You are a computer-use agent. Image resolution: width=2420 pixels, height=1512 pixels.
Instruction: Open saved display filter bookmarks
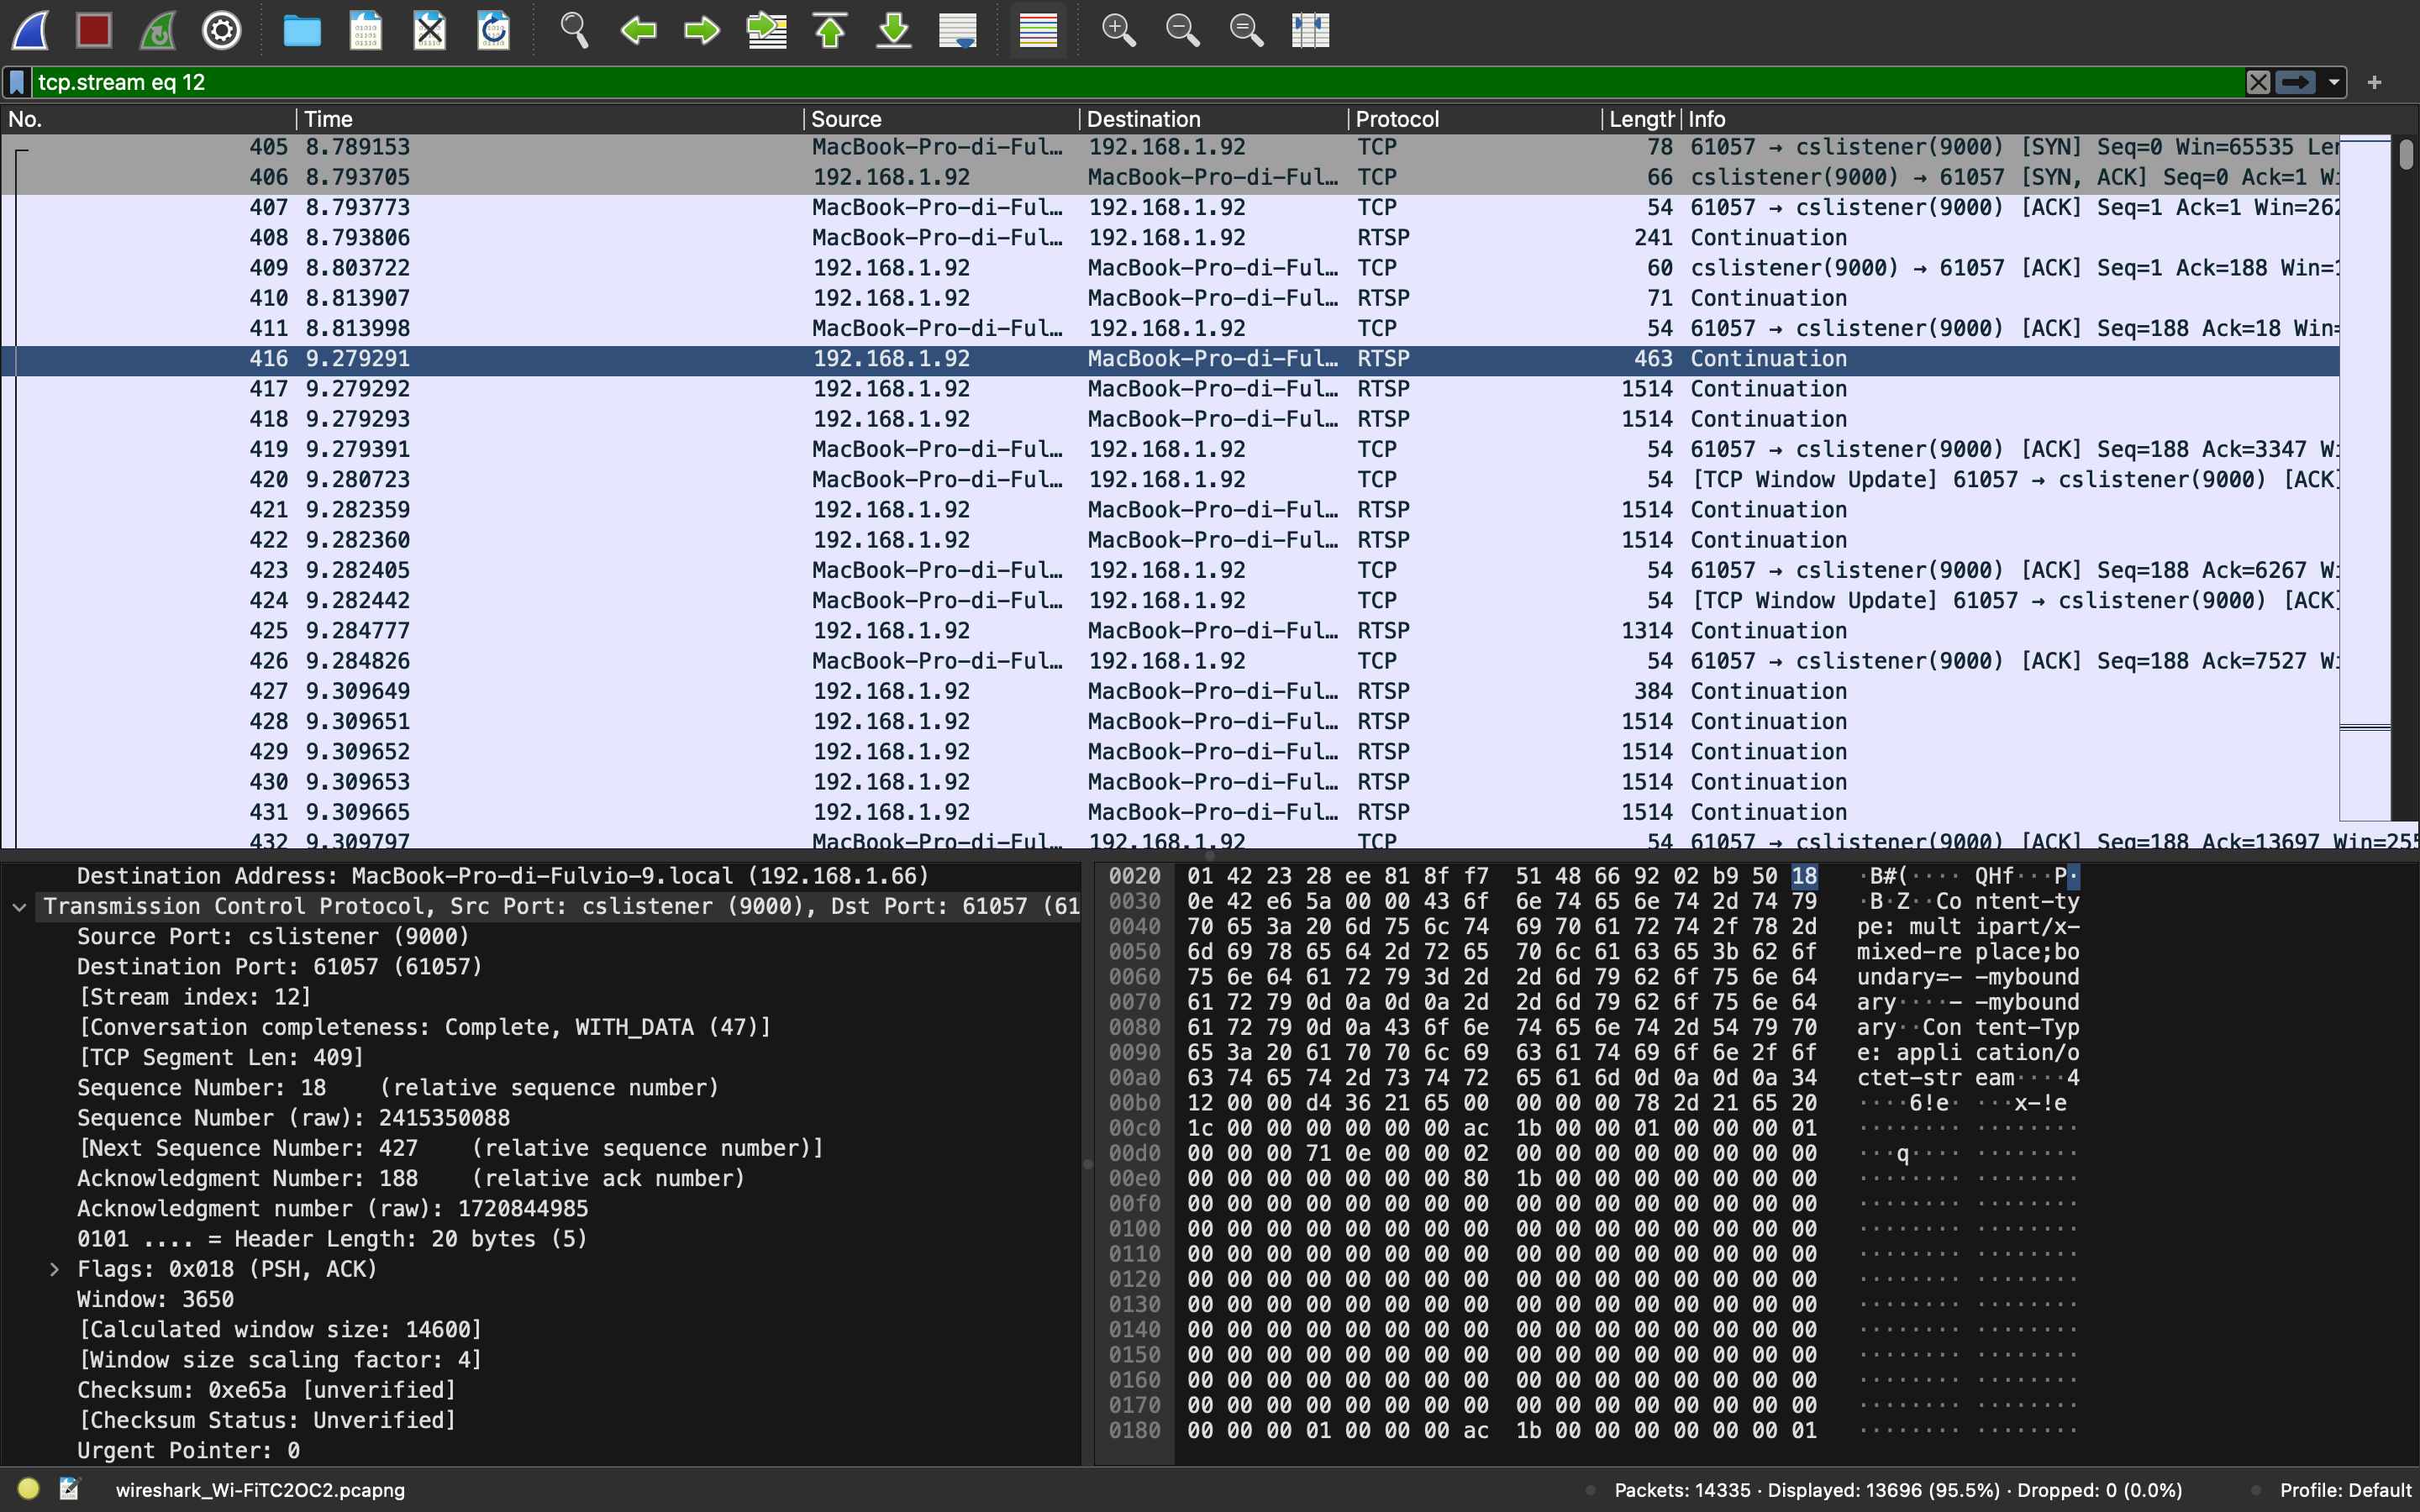(18, 82)
